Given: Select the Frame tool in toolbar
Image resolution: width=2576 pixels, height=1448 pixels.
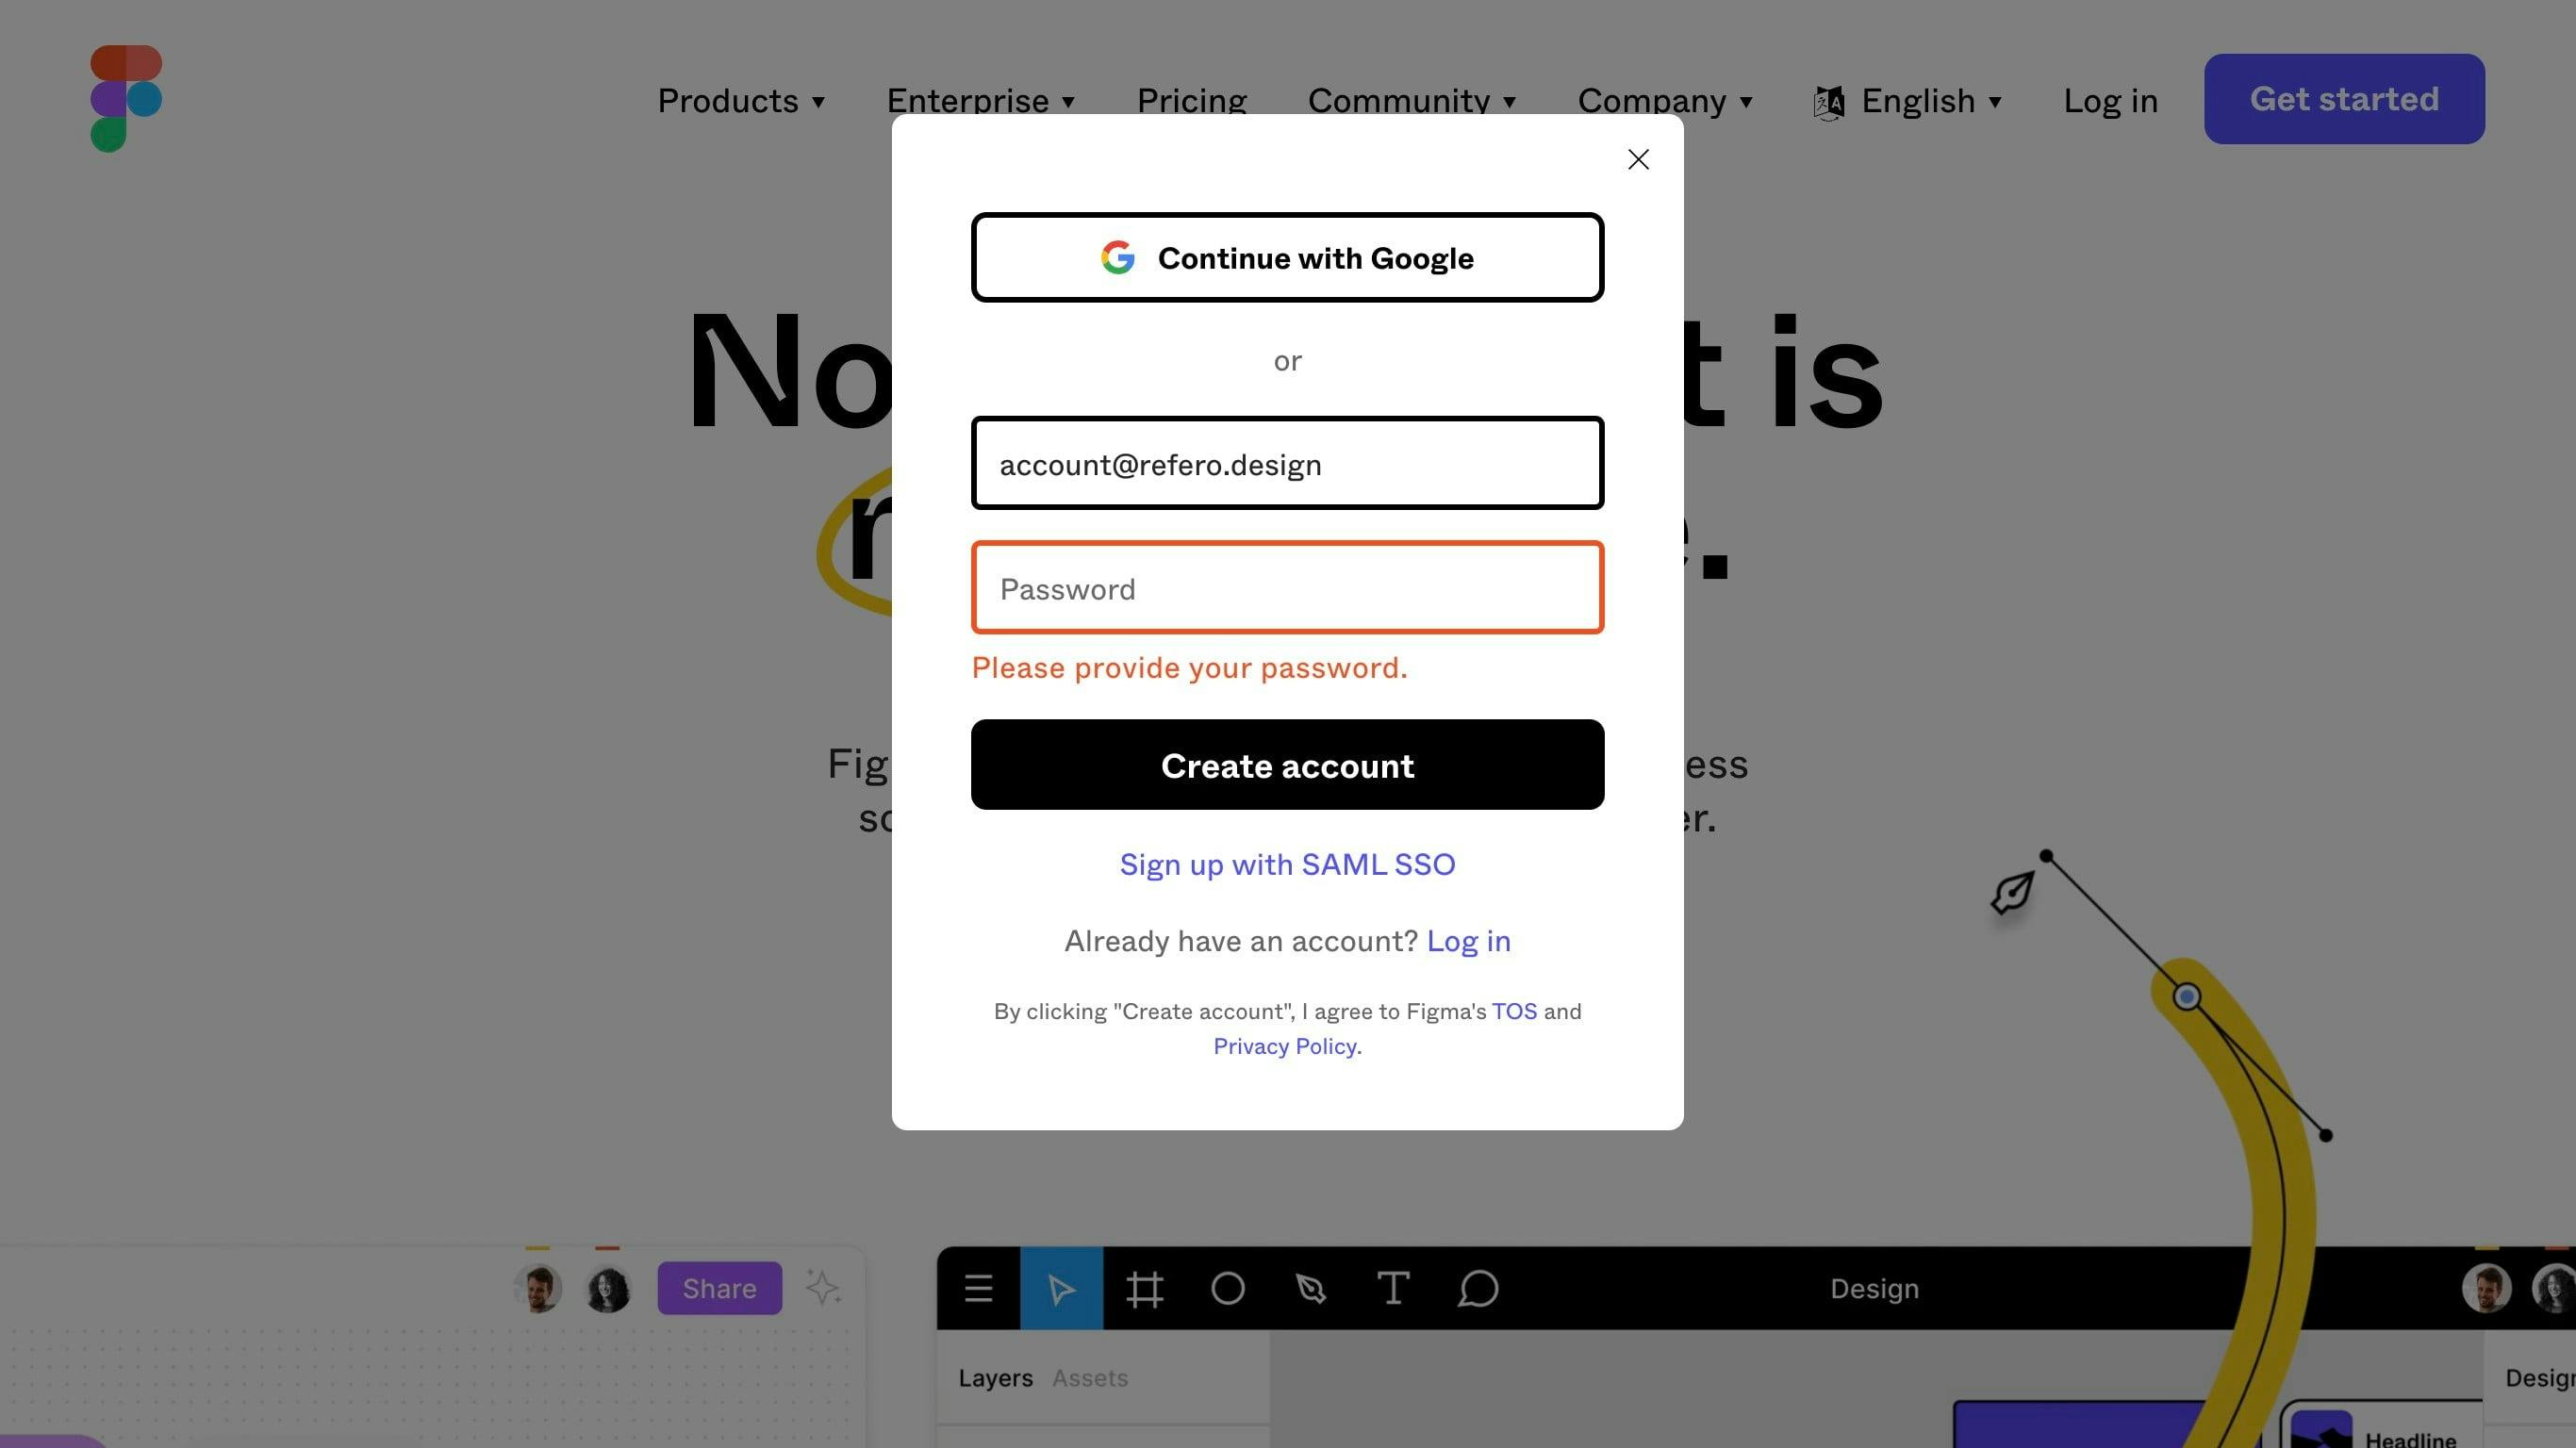Looking at the screenshot, I should click(x=1145, y=1285).
